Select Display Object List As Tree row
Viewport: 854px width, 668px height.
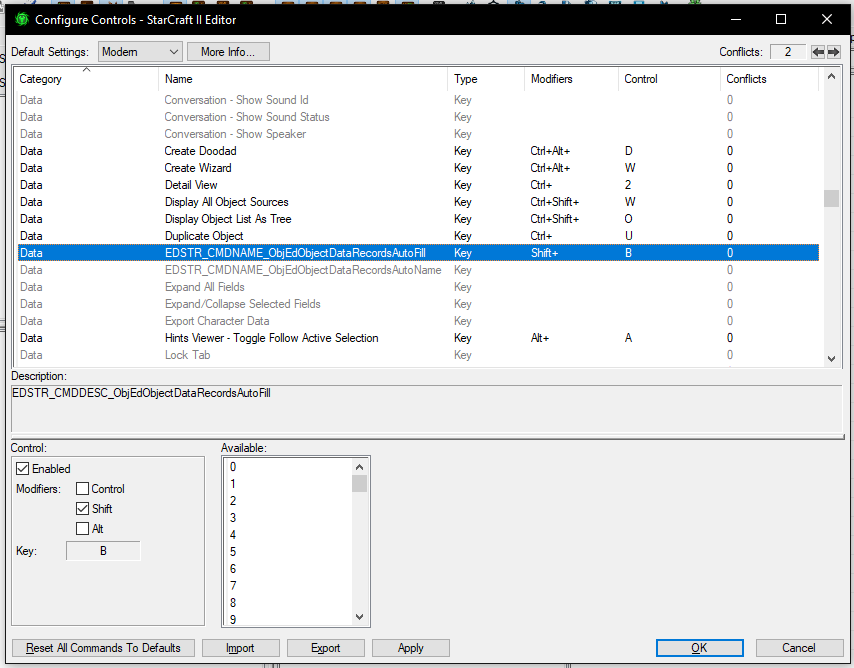click(418, 218)
